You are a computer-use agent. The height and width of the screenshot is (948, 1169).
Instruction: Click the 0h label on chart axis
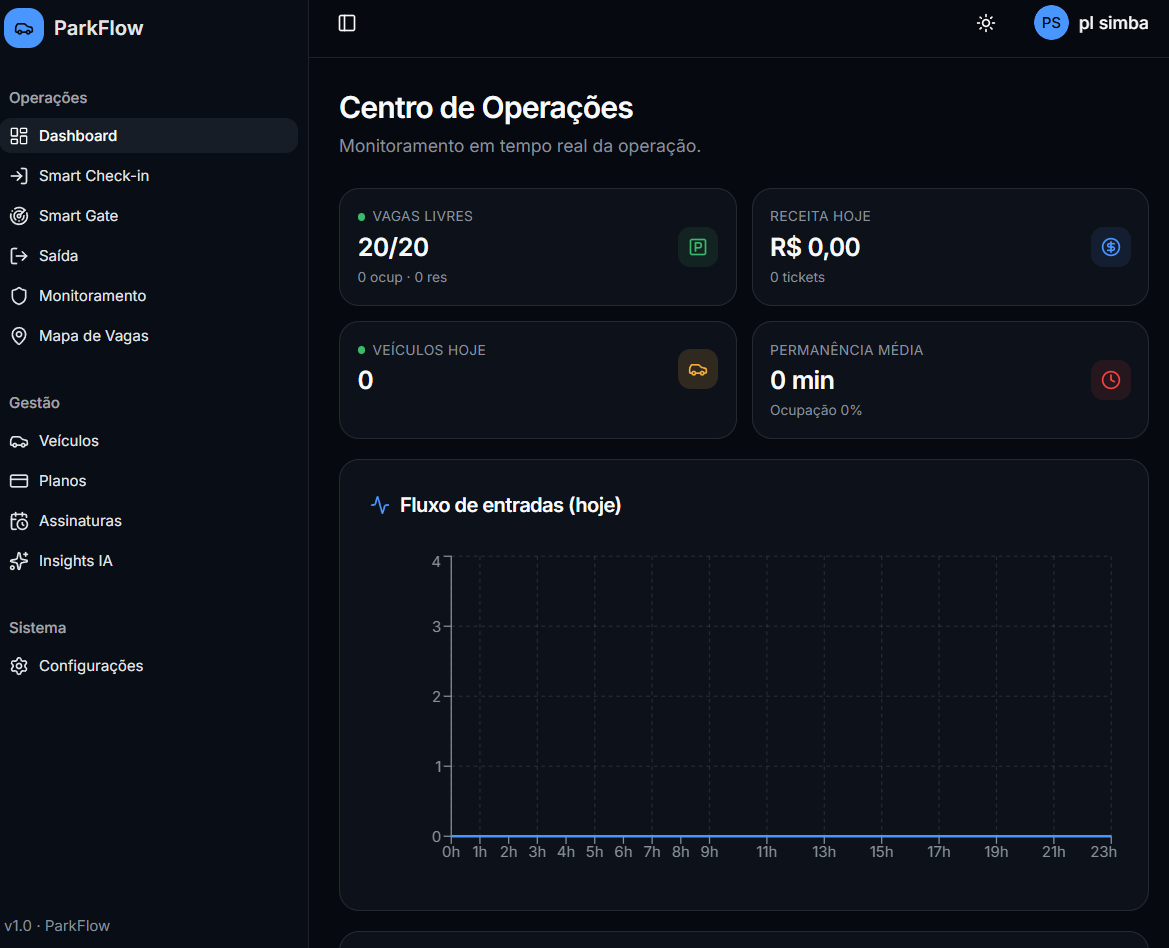tap(451, 852)
